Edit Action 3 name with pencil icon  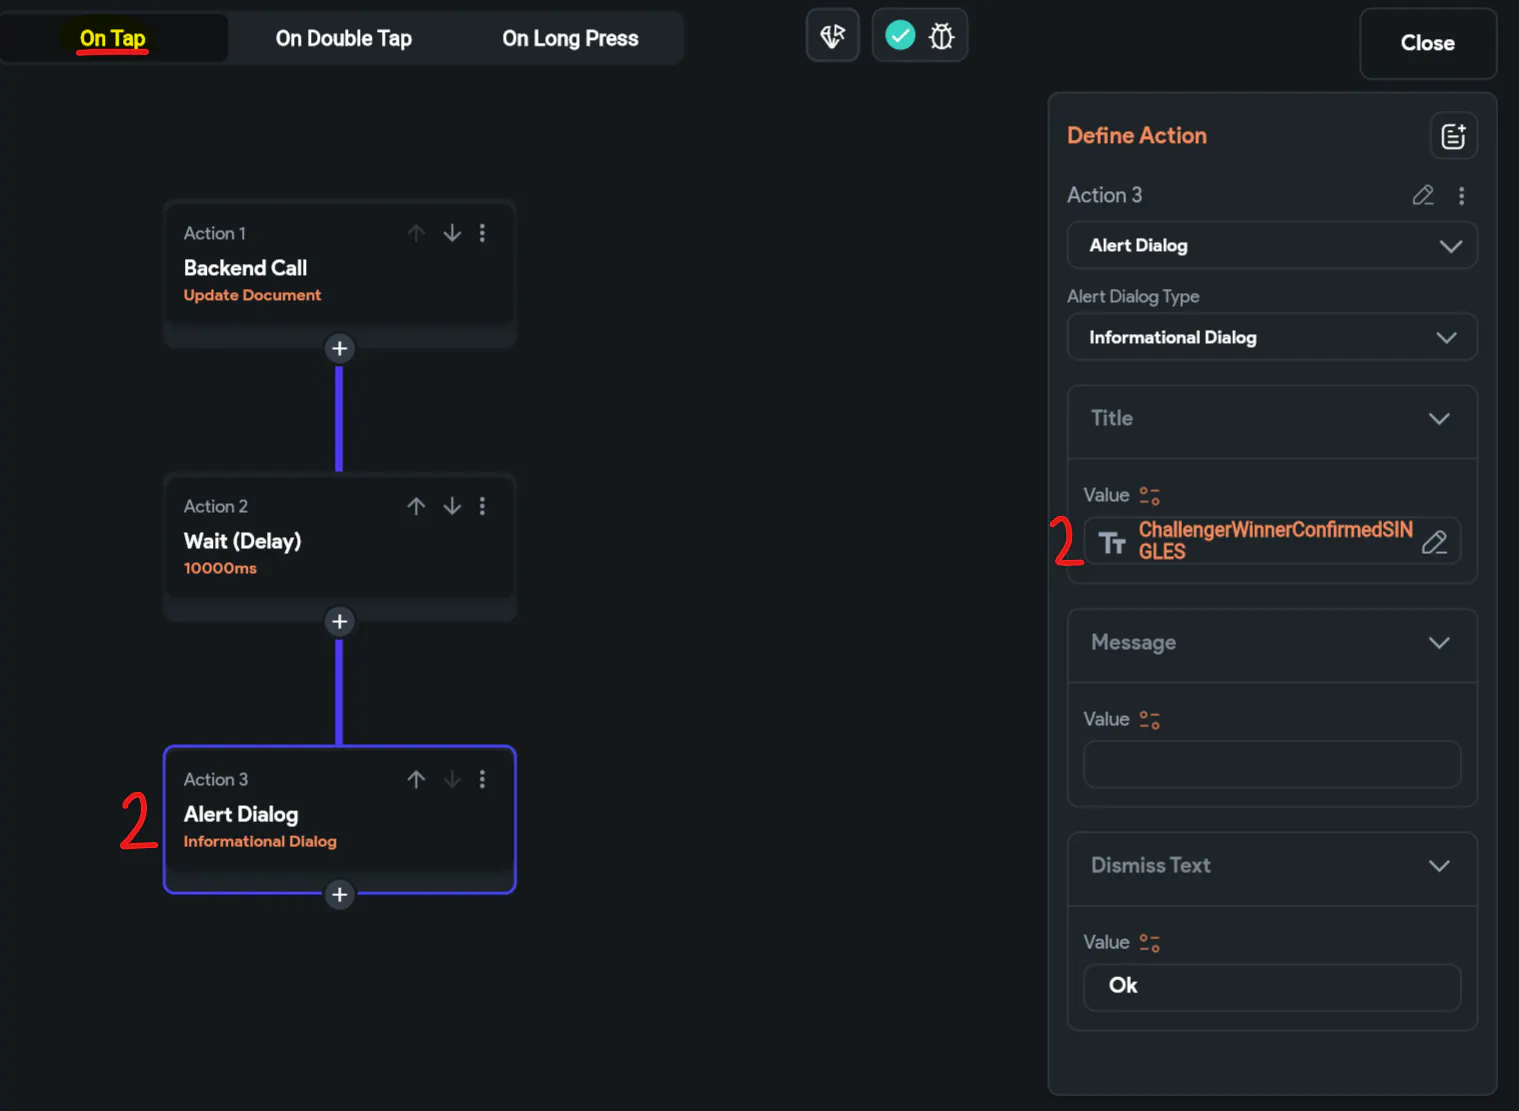[1423, 195]
